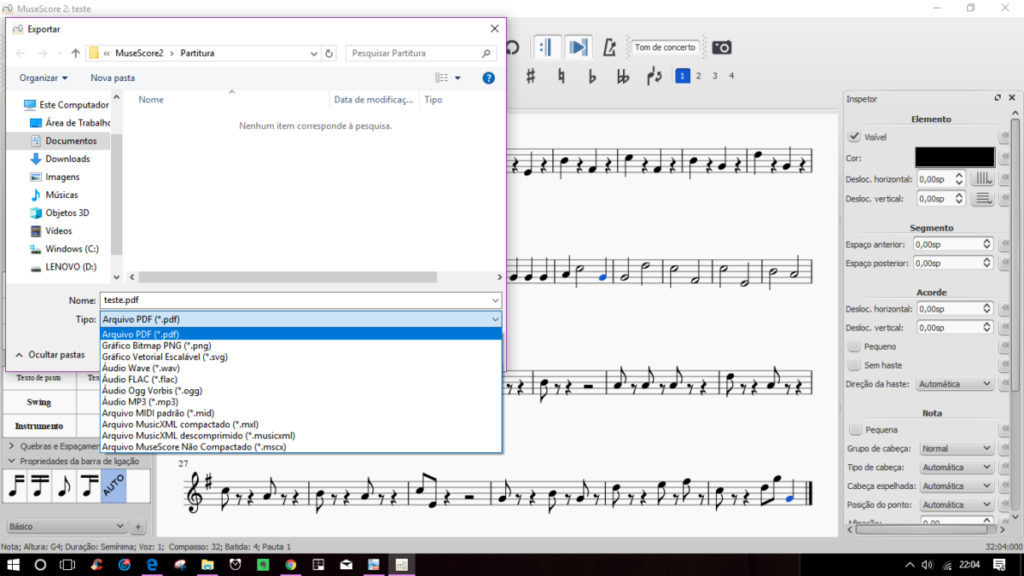The image size is (1024, 576).
Task: Click the sharp accidental symbol
Action: [x=531, y=76]
